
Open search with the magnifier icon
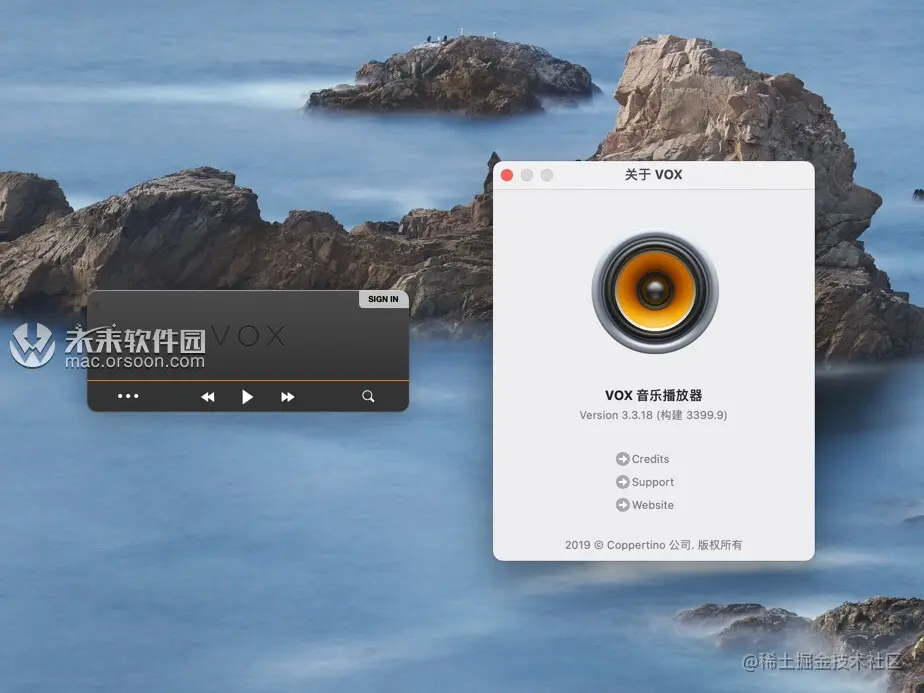coord(368,396)
